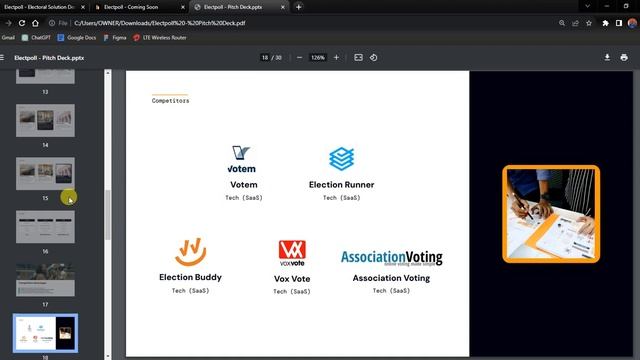Close the Electpoll - Coming Soon tab
640x360 pixels.
183,7
